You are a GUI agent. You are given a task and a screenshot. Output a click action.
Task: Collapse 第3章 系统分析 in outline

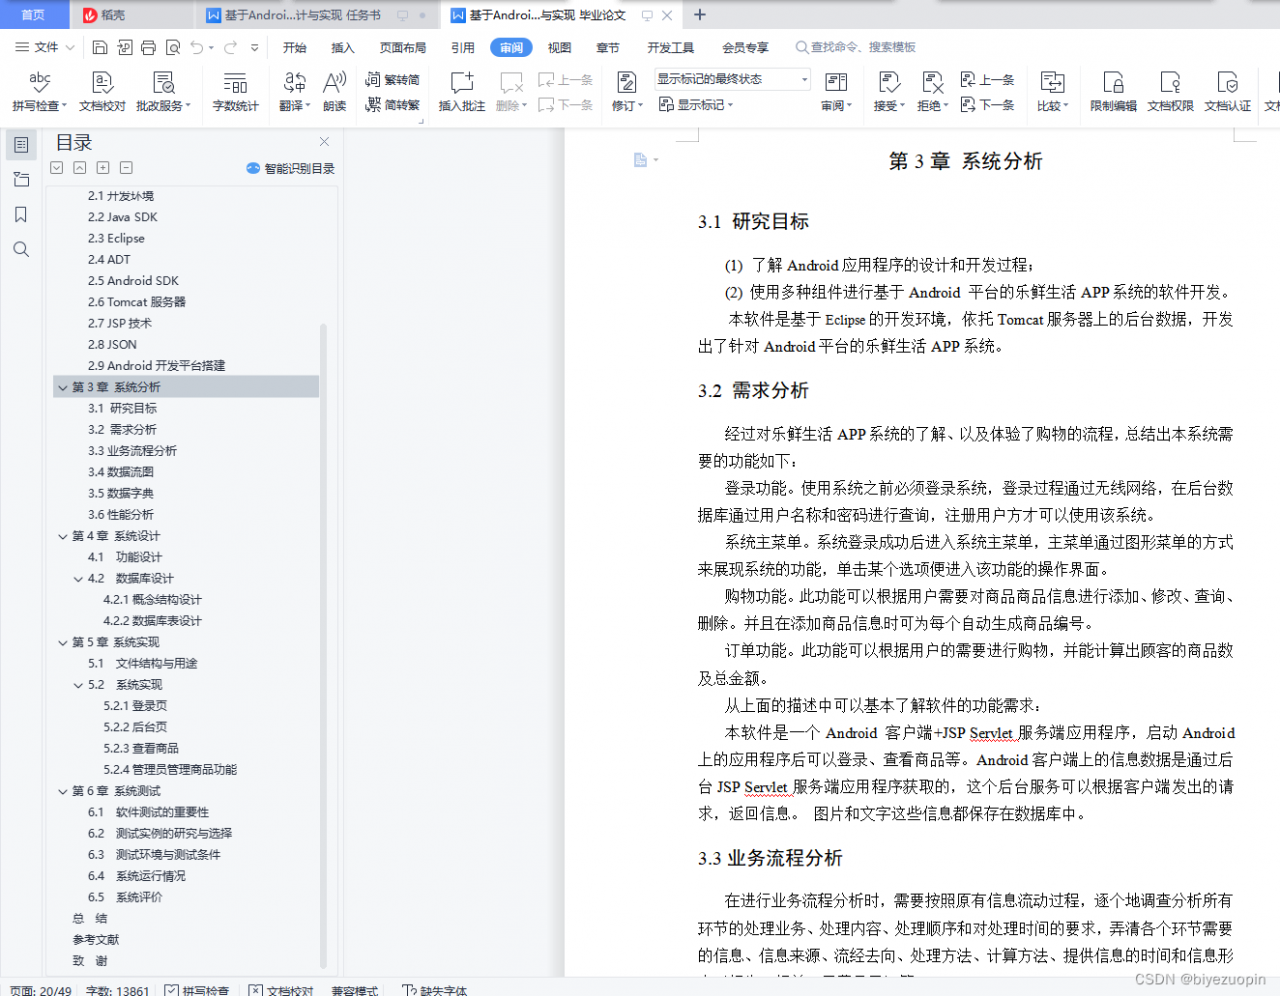(x=63, y=387)
